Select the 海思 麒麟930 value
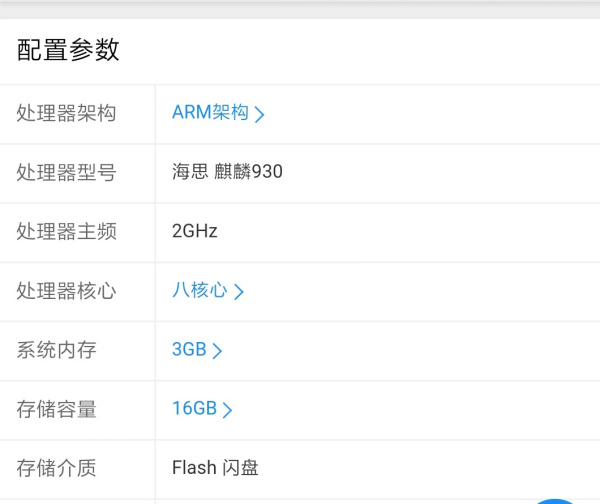 (227, 171)
